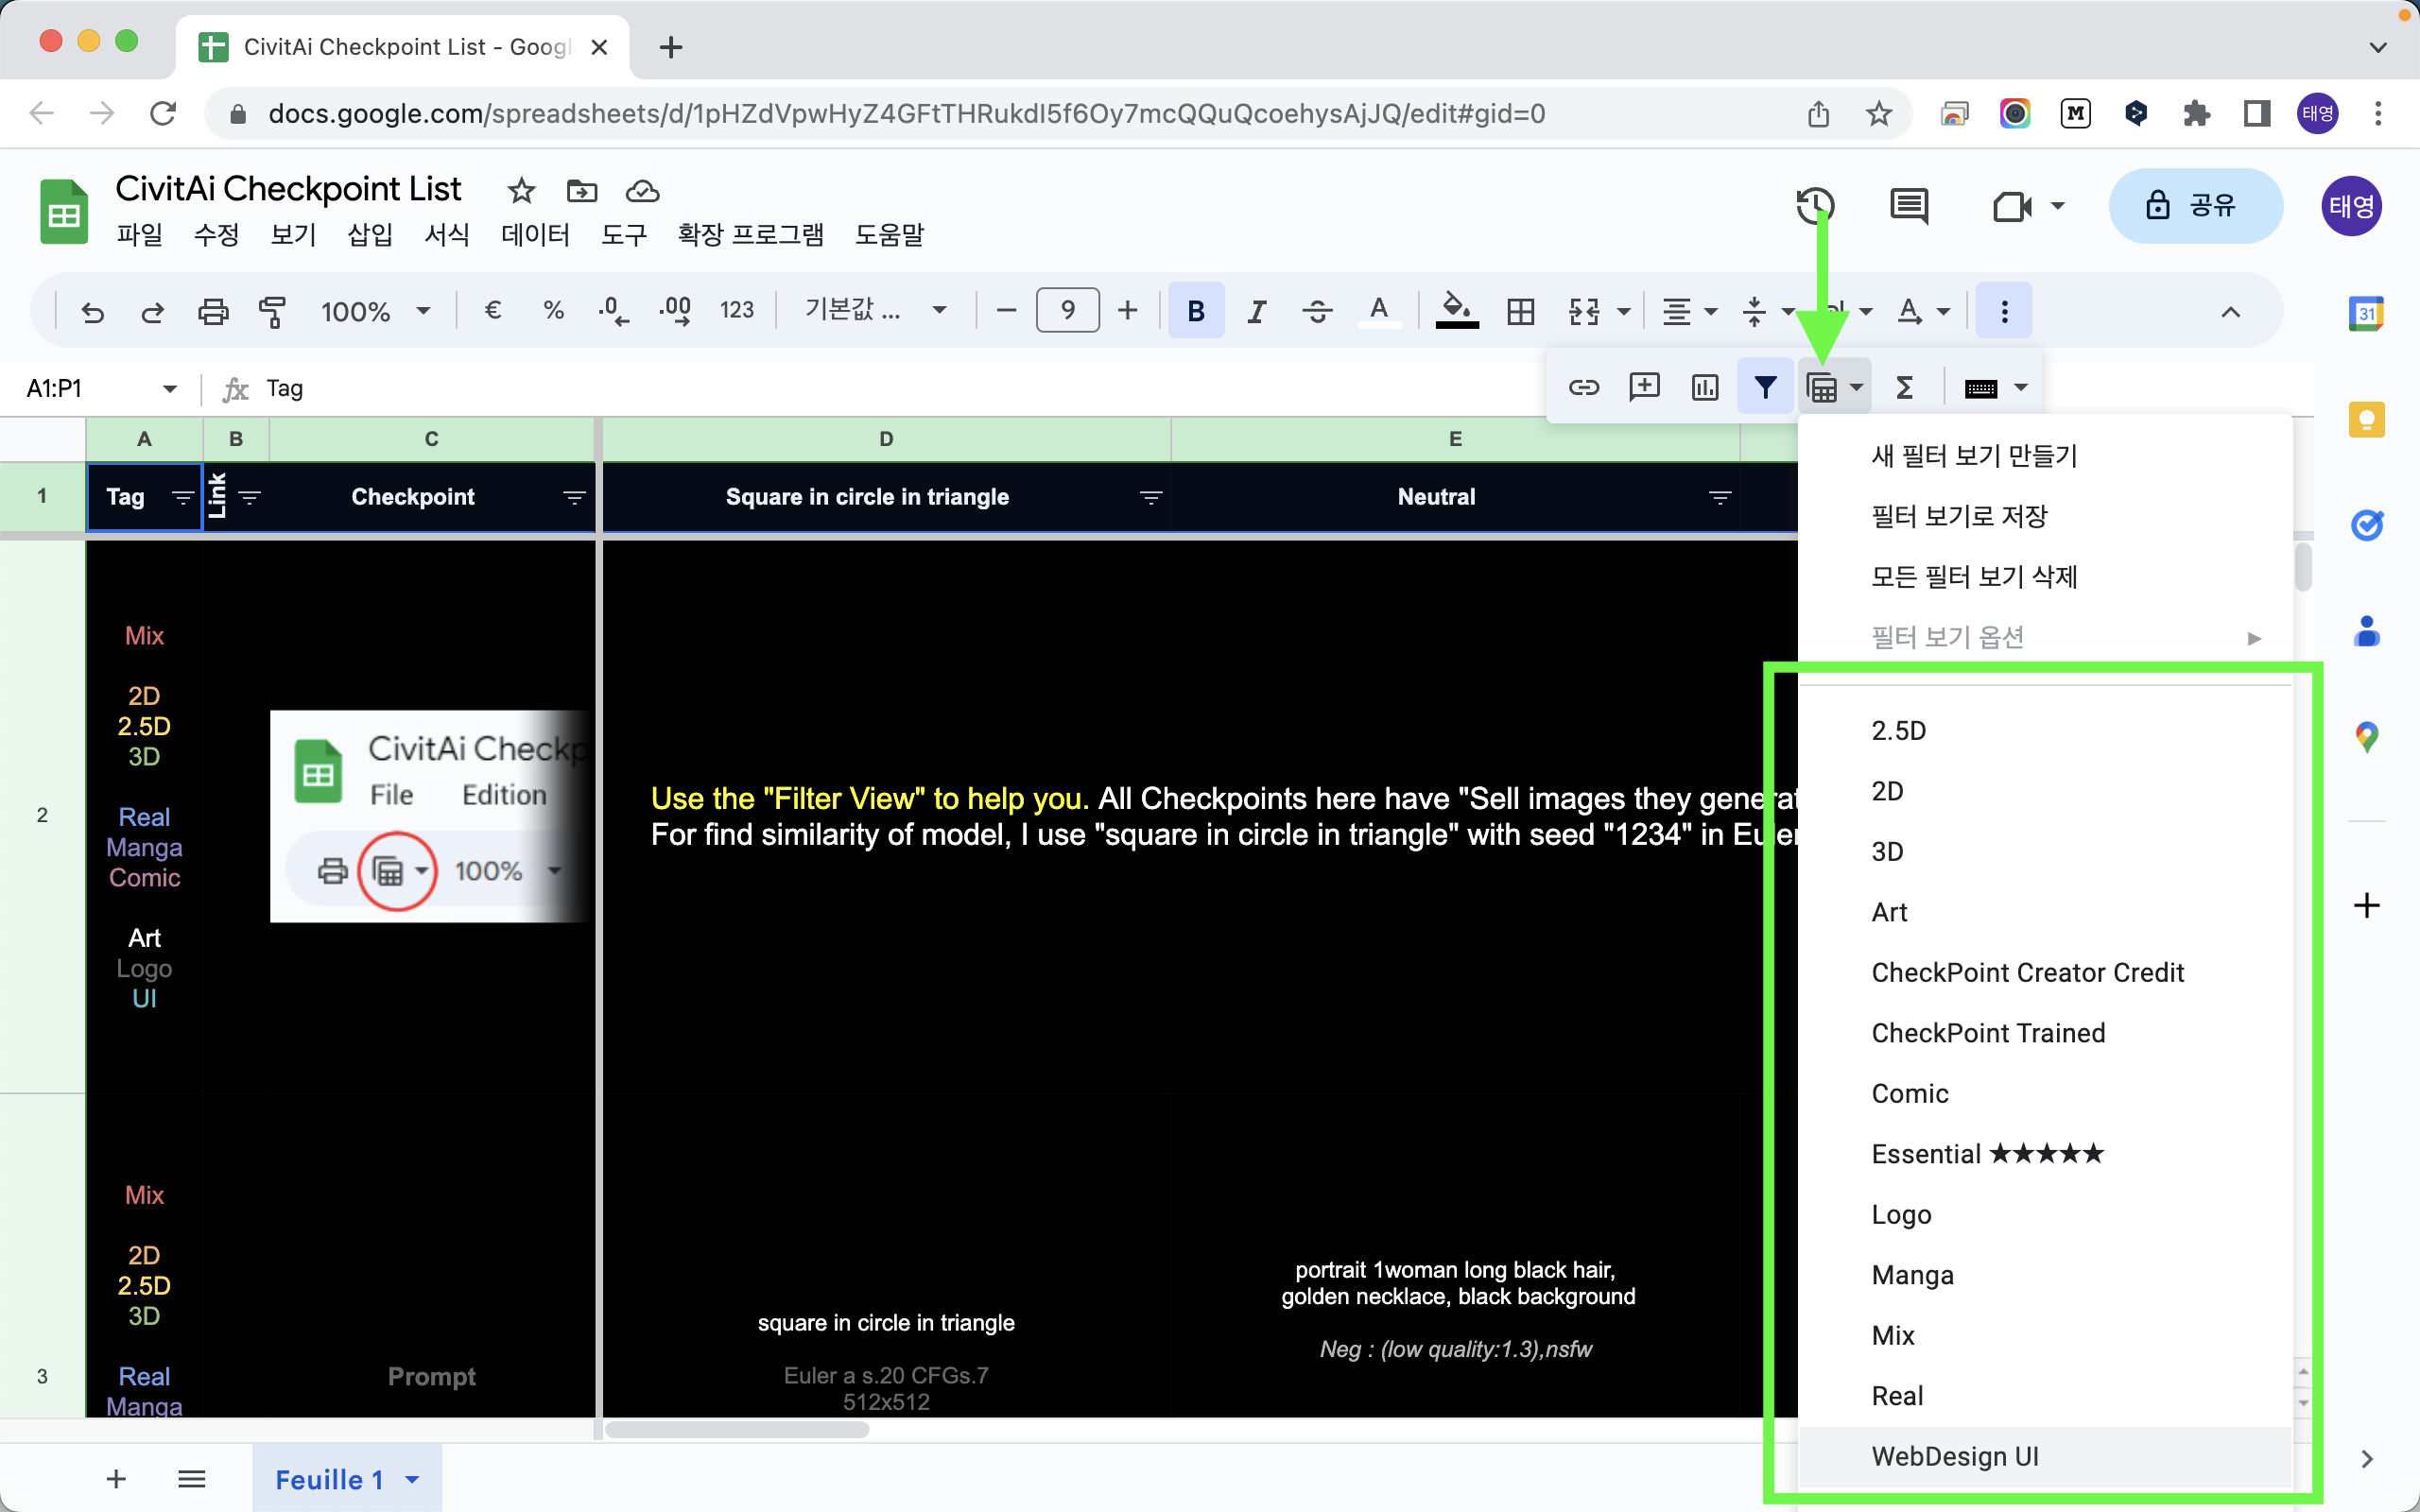Insert a chart from overflow toolbar
The height and width of the screenshot is (1512, 2420).
click(x=1705, y=387)
